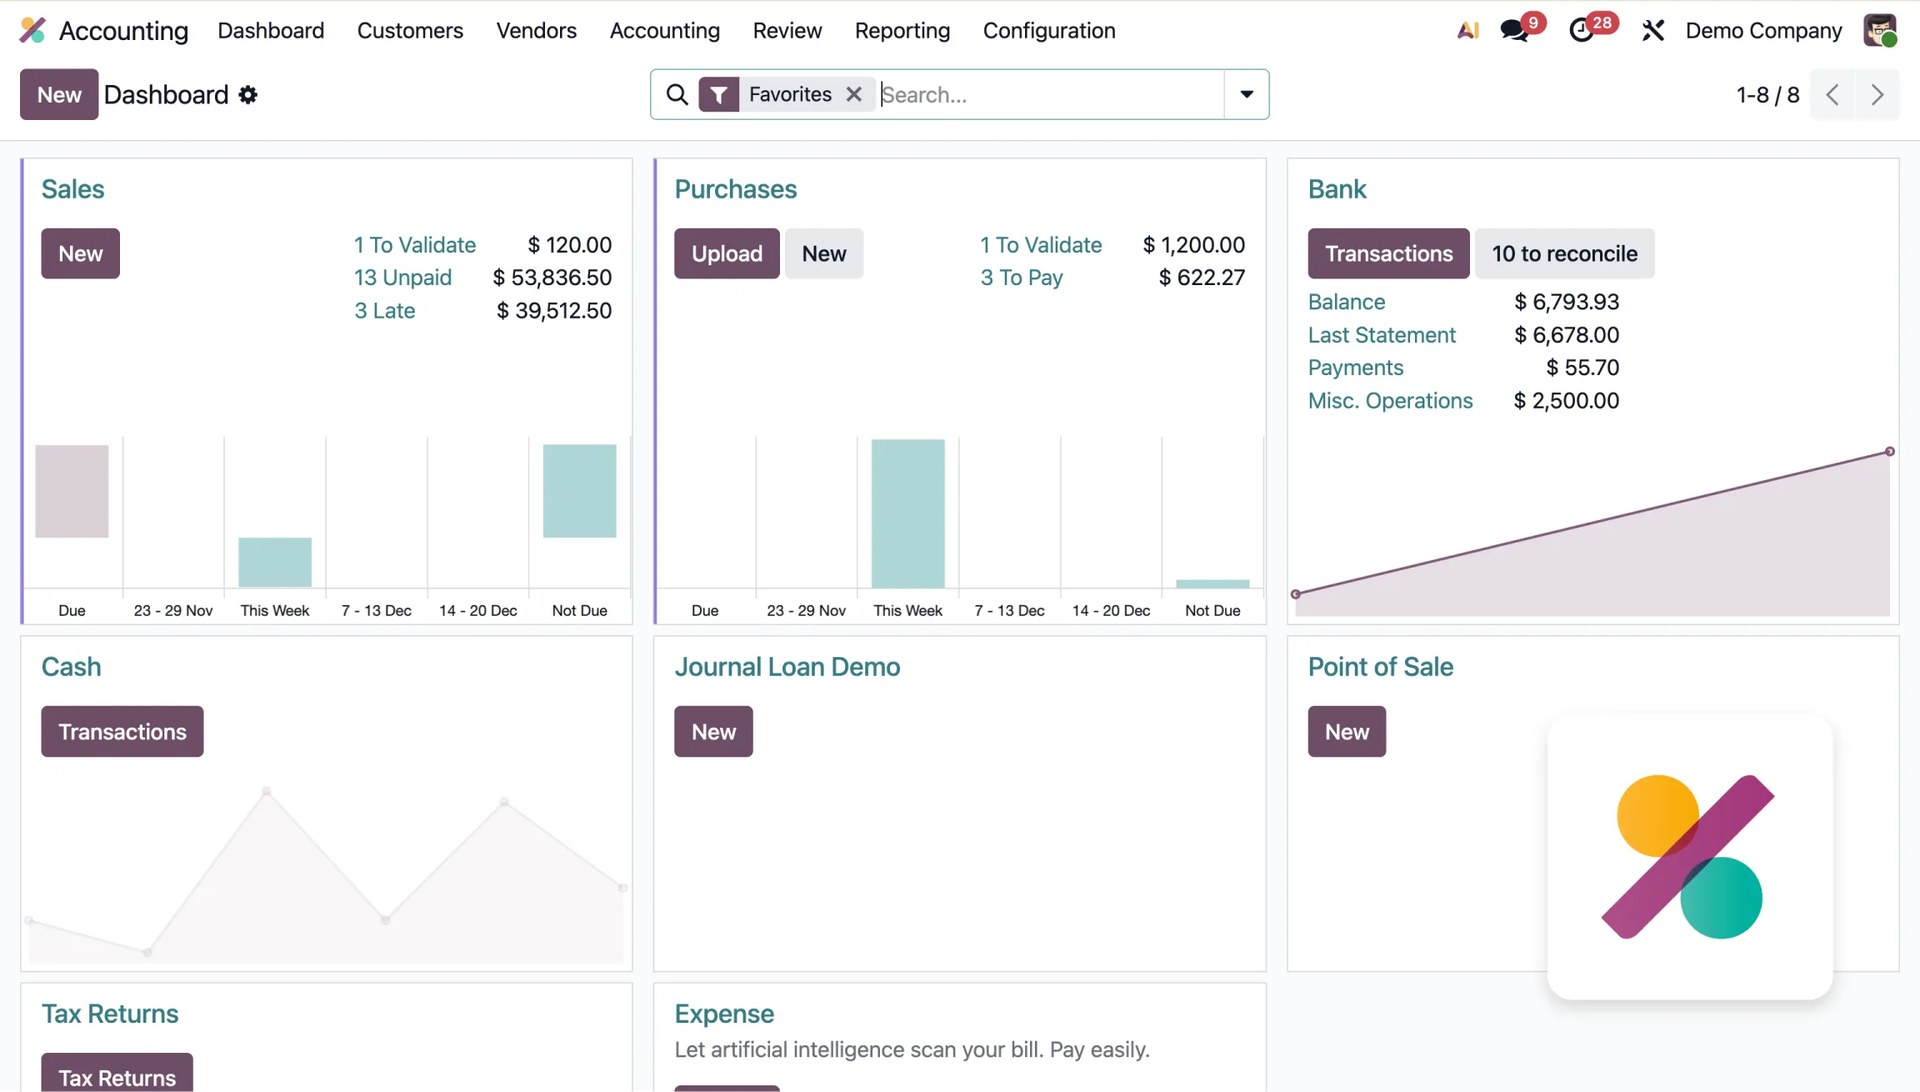Open the Review menu
The image size is (1920, 1092).
[x=787, y=31]
